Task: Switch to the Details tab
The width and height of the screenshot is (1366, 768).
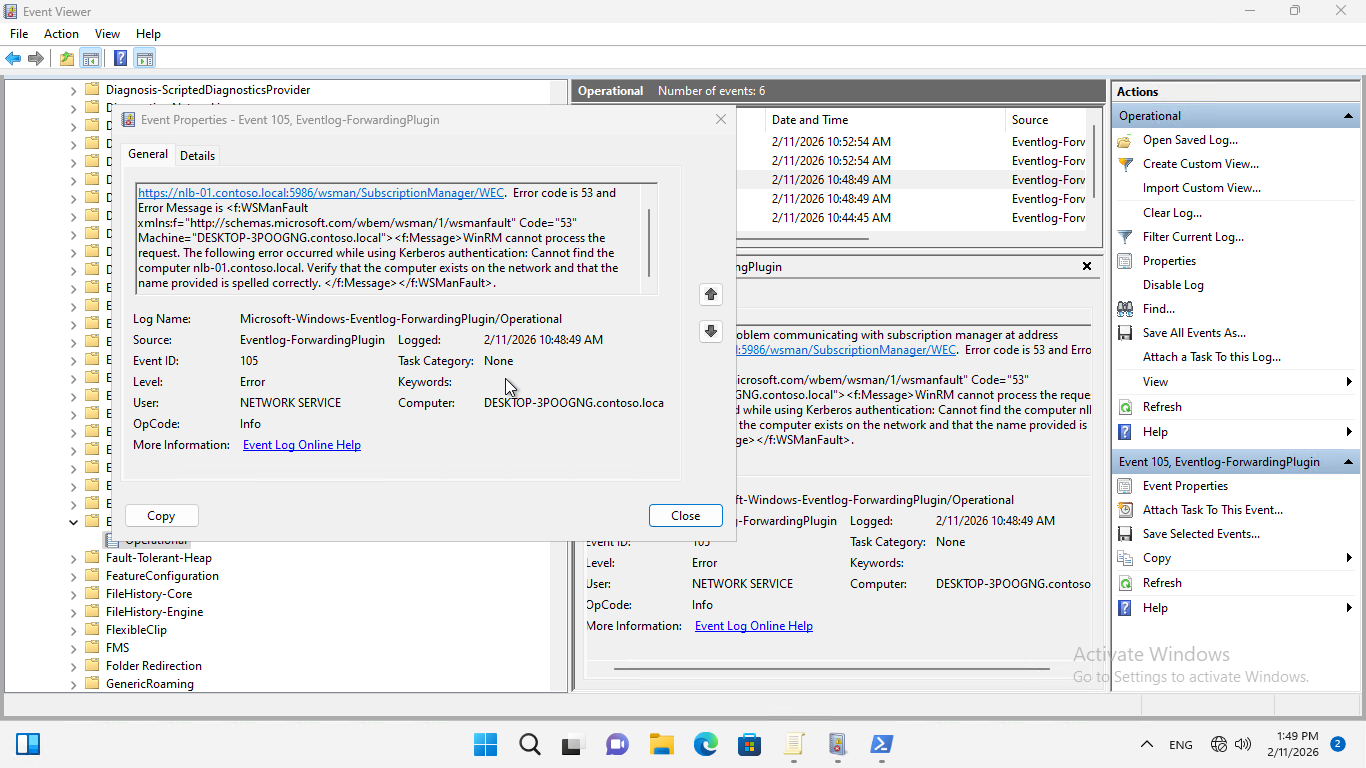Action: (197, 155)
